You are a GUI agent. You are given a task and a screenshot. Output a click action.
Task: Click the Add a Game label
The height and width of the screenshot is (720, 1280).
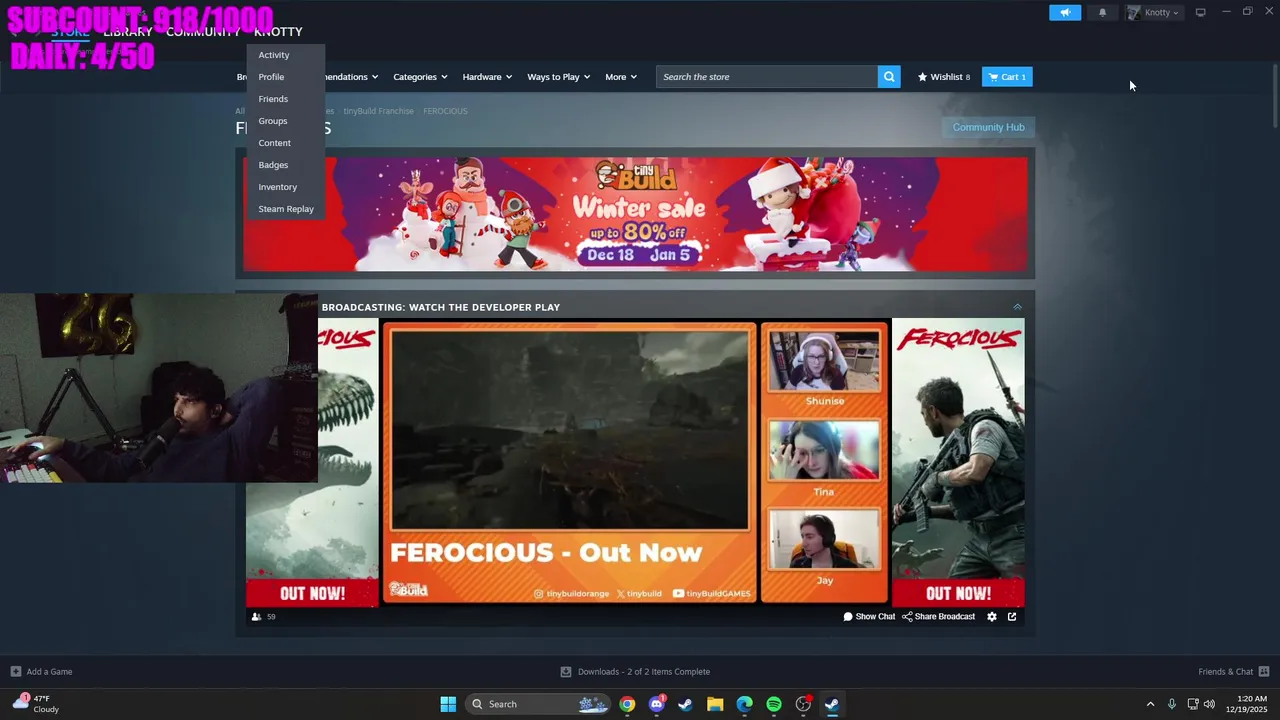tap(49, 672)
